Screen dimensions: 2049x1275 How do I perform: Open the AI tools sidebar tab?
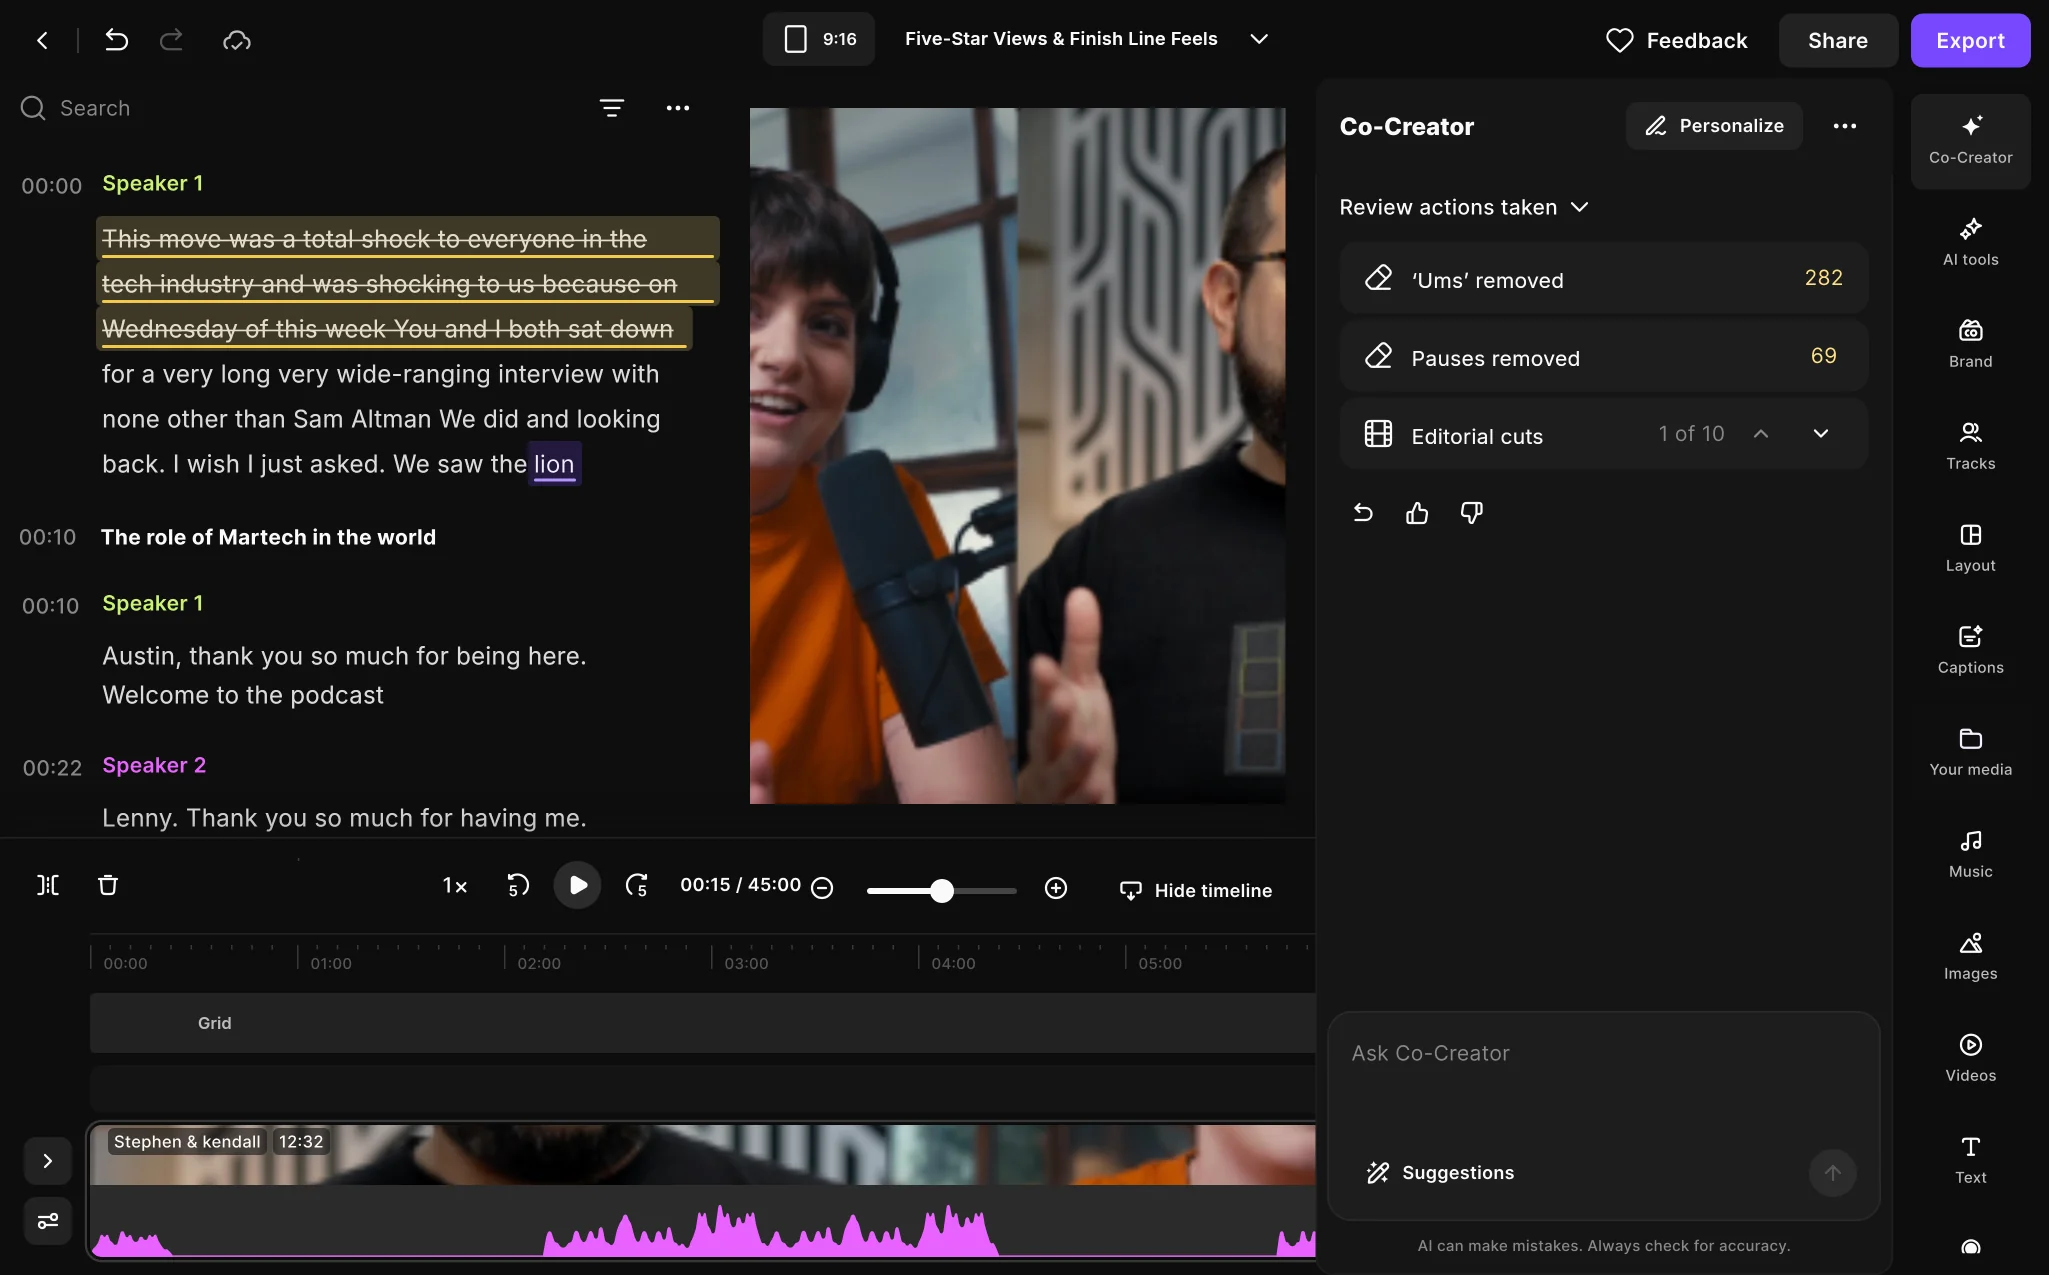(x=1970, y=243)
